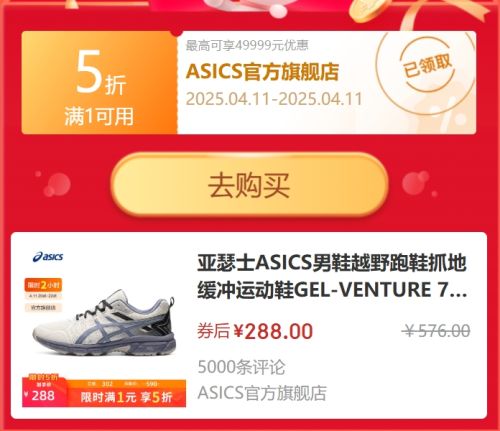Click the 限时满1元 享5折 promo banner
500x431 pixels.
(126, 397)
